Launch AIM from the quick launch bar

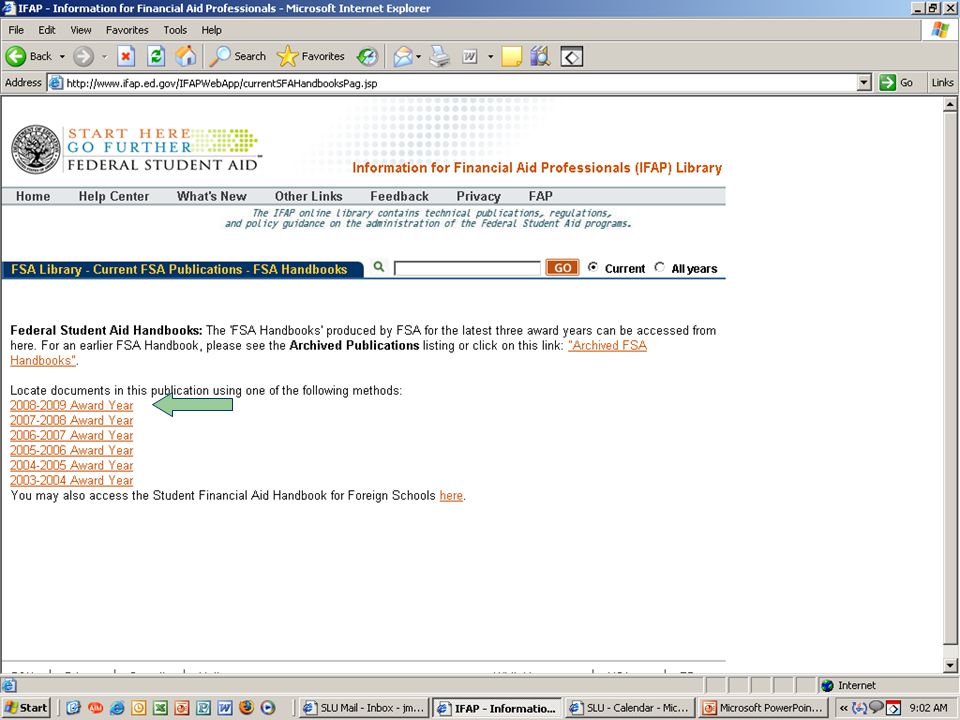95,708
